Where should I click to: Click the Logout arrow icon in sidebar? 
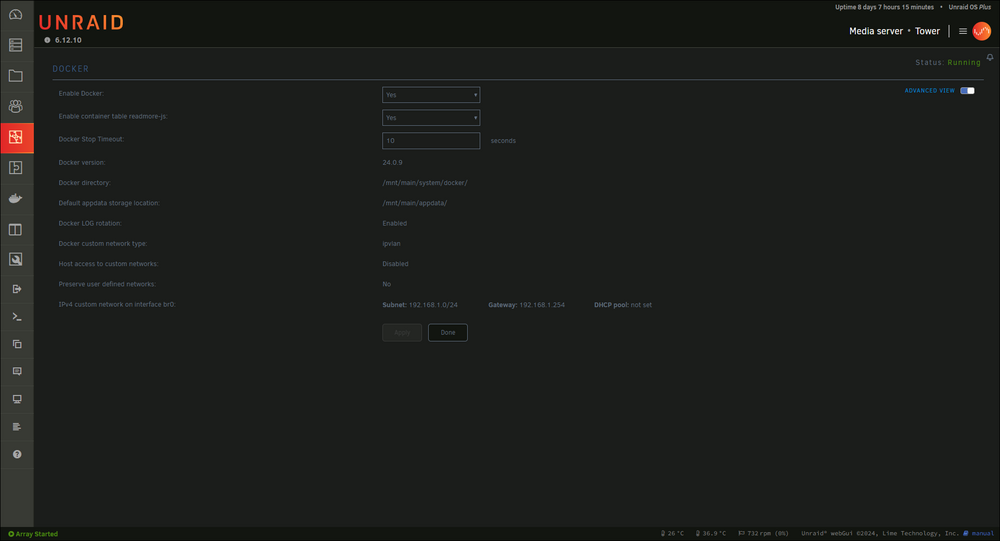coord(17,289)
